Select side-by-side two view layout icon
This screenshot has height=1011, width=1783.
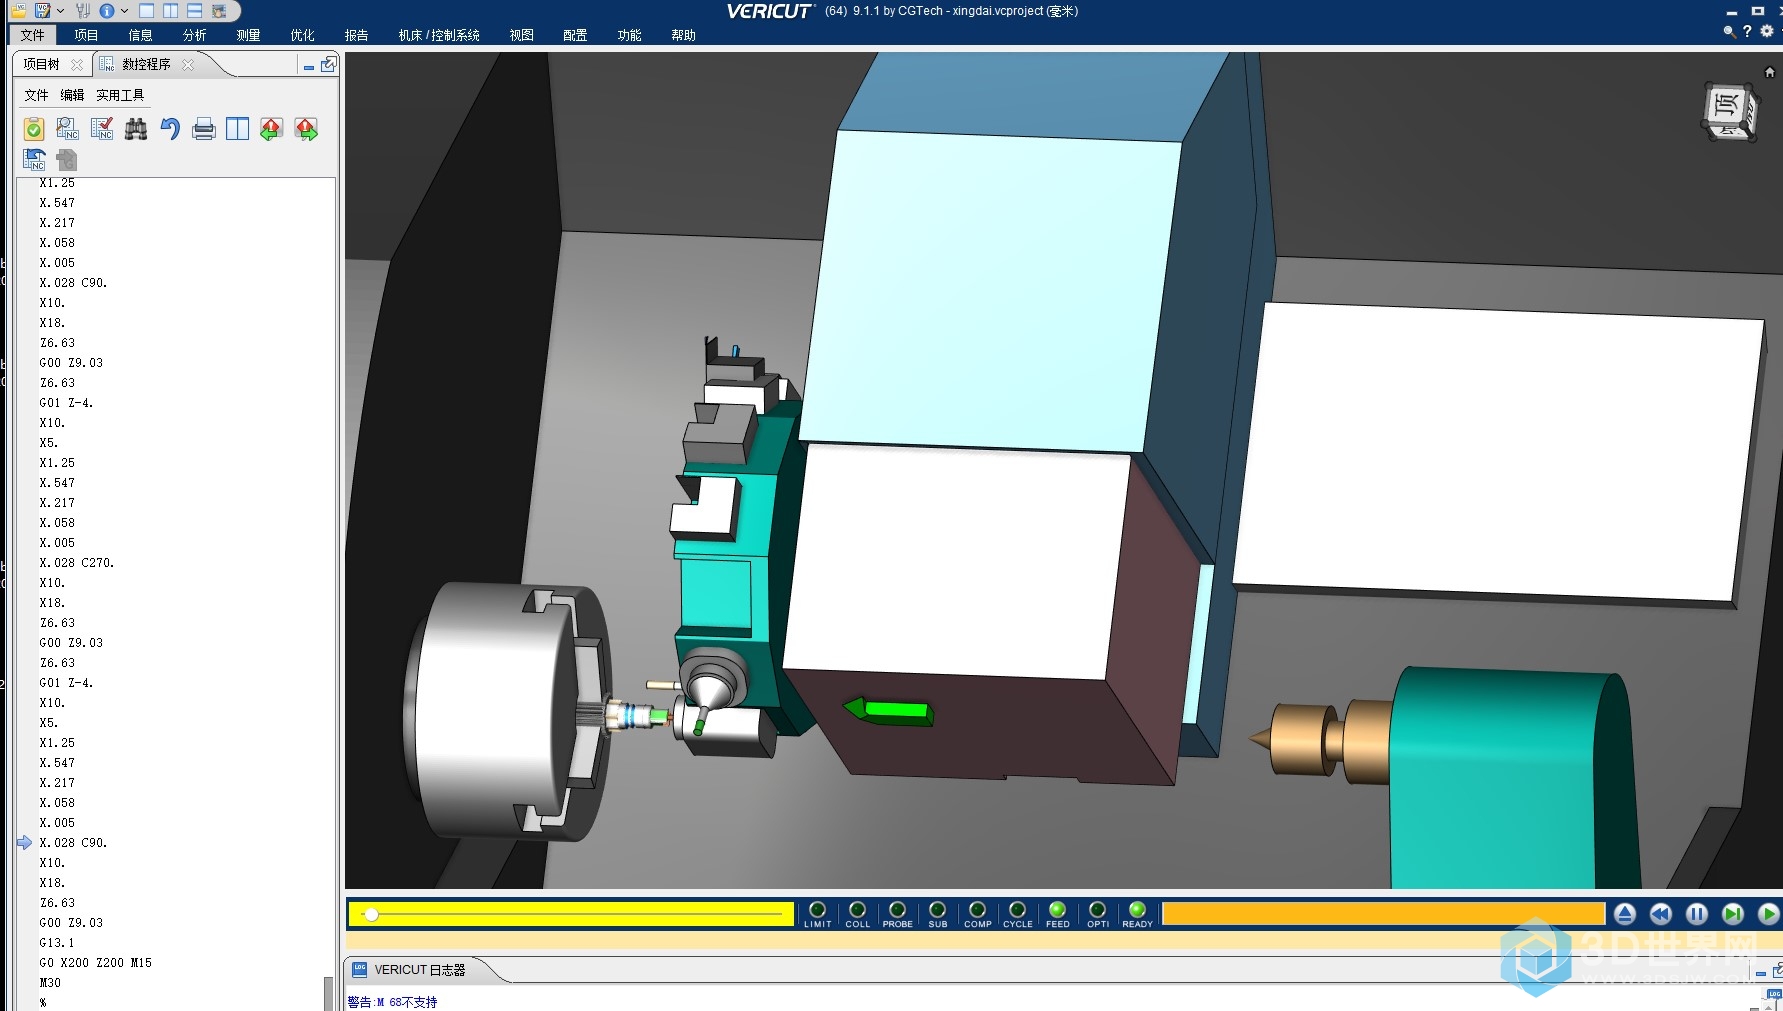point(171,11)
